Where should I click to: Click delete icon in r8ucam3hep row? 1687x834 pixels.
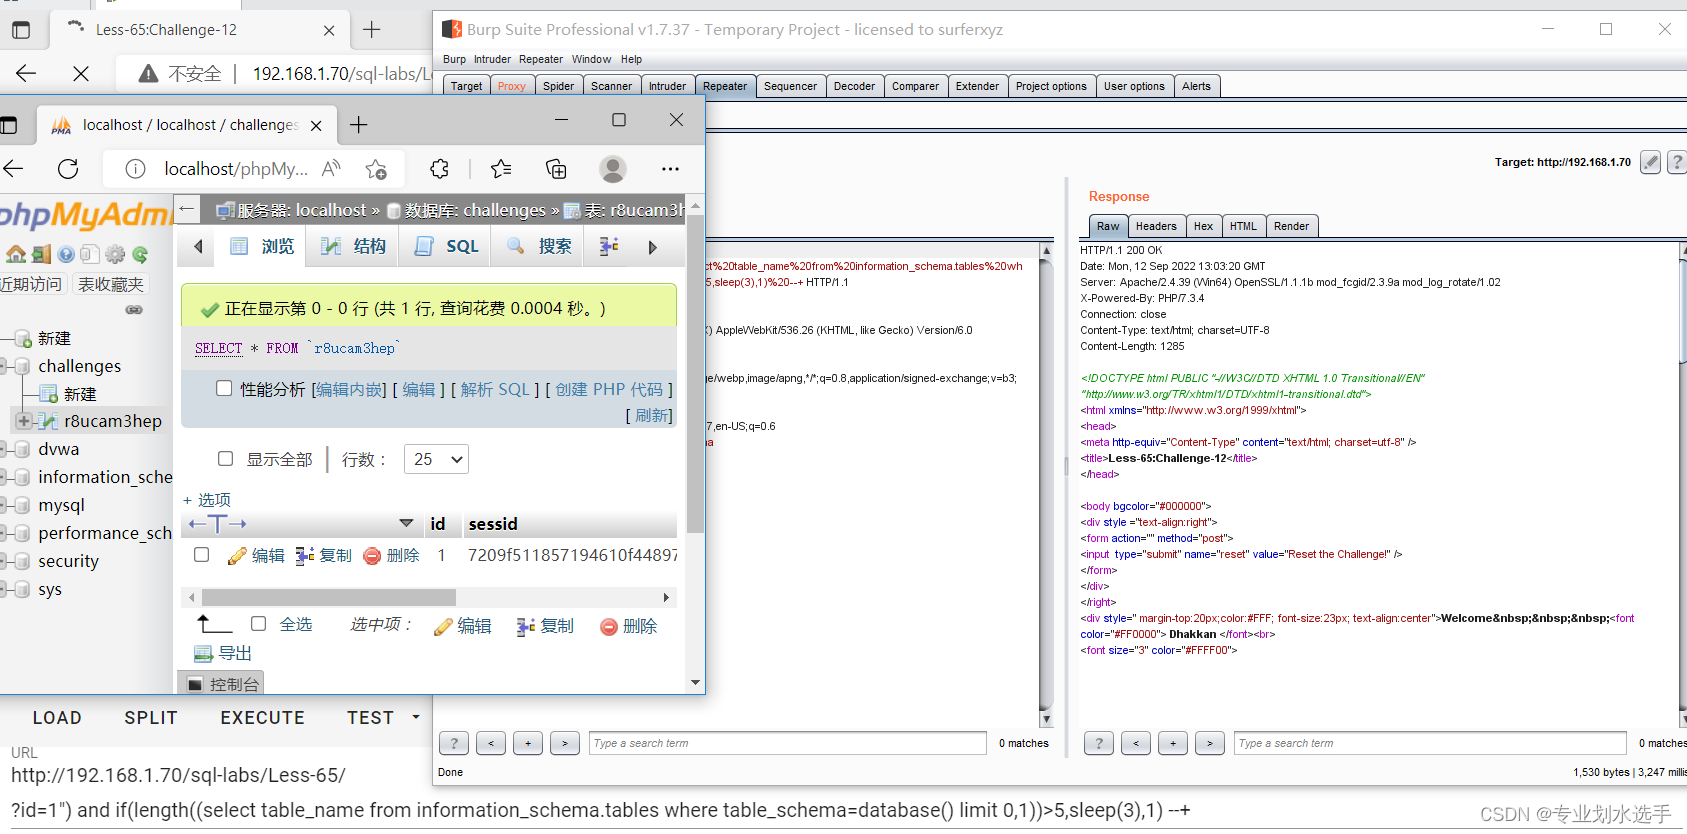[x=372, y=556]
